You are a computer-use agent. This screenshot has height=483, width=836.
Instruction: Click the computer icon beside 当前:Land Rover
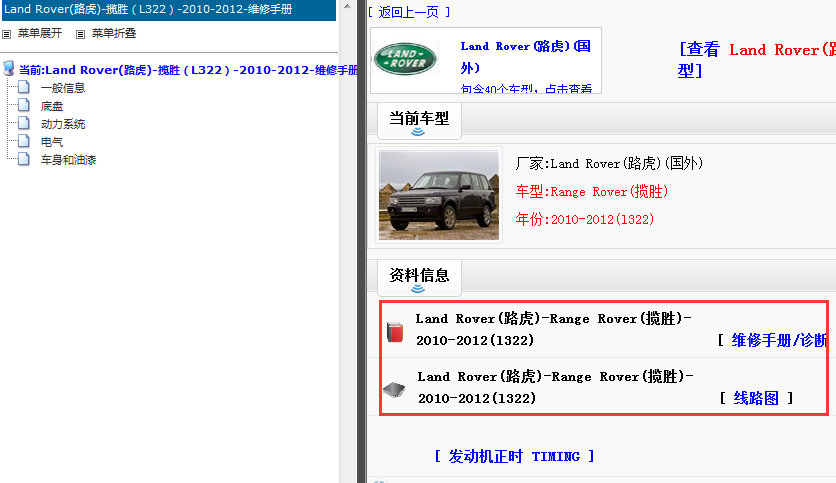coord(9,68)
